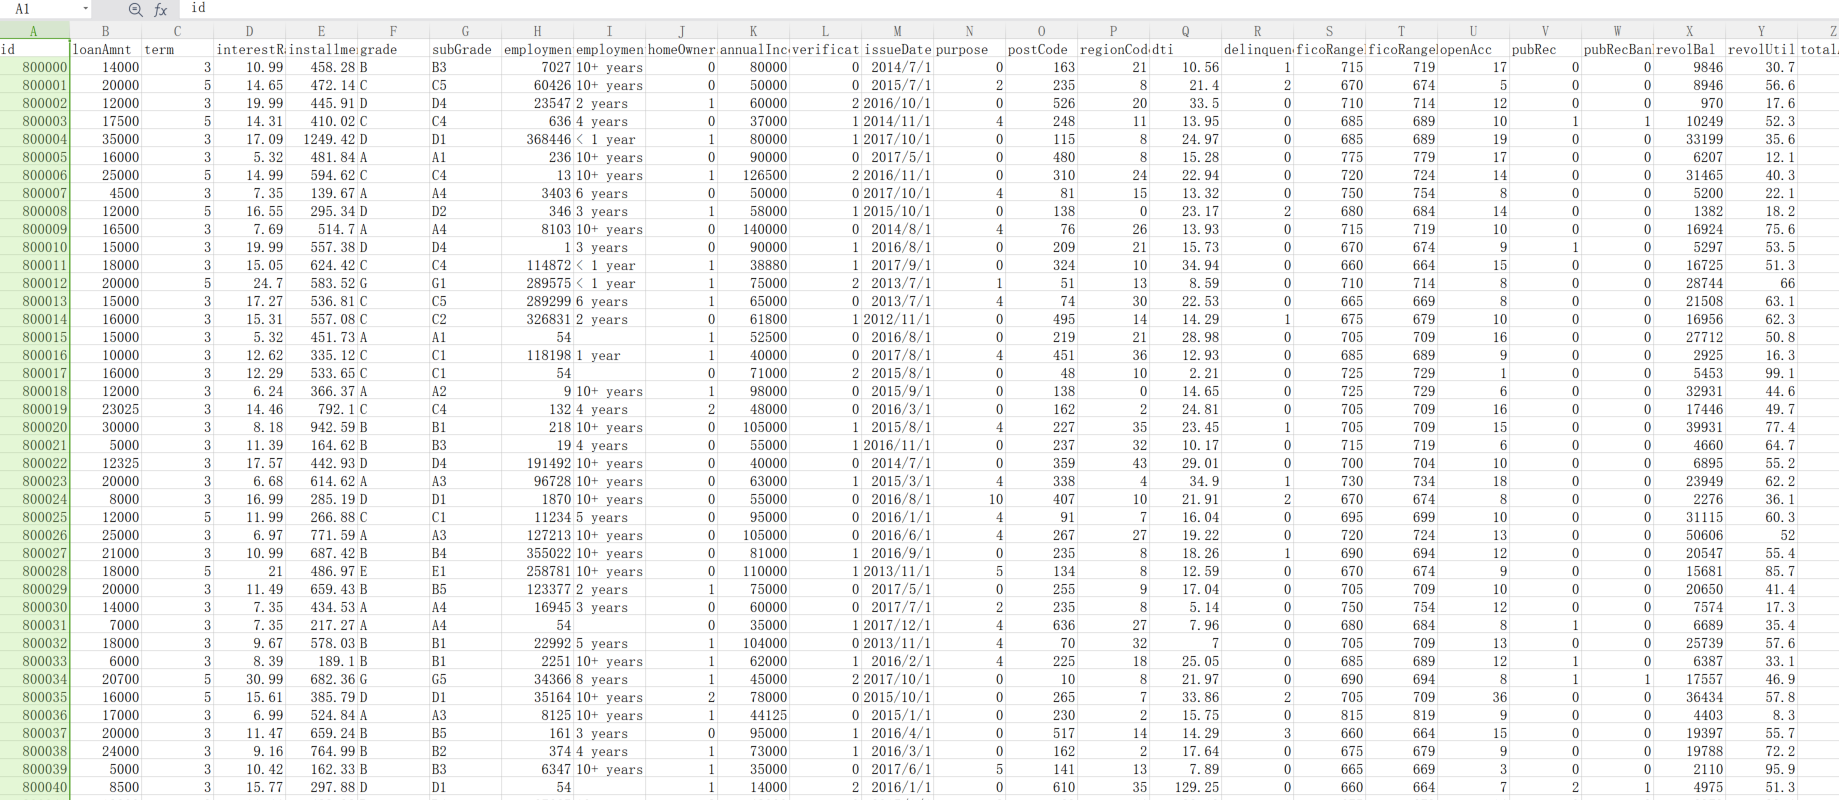Screen dimensions: 1839x800
Task: Click employment cell 355022
Action: click(x=537, y=553)
